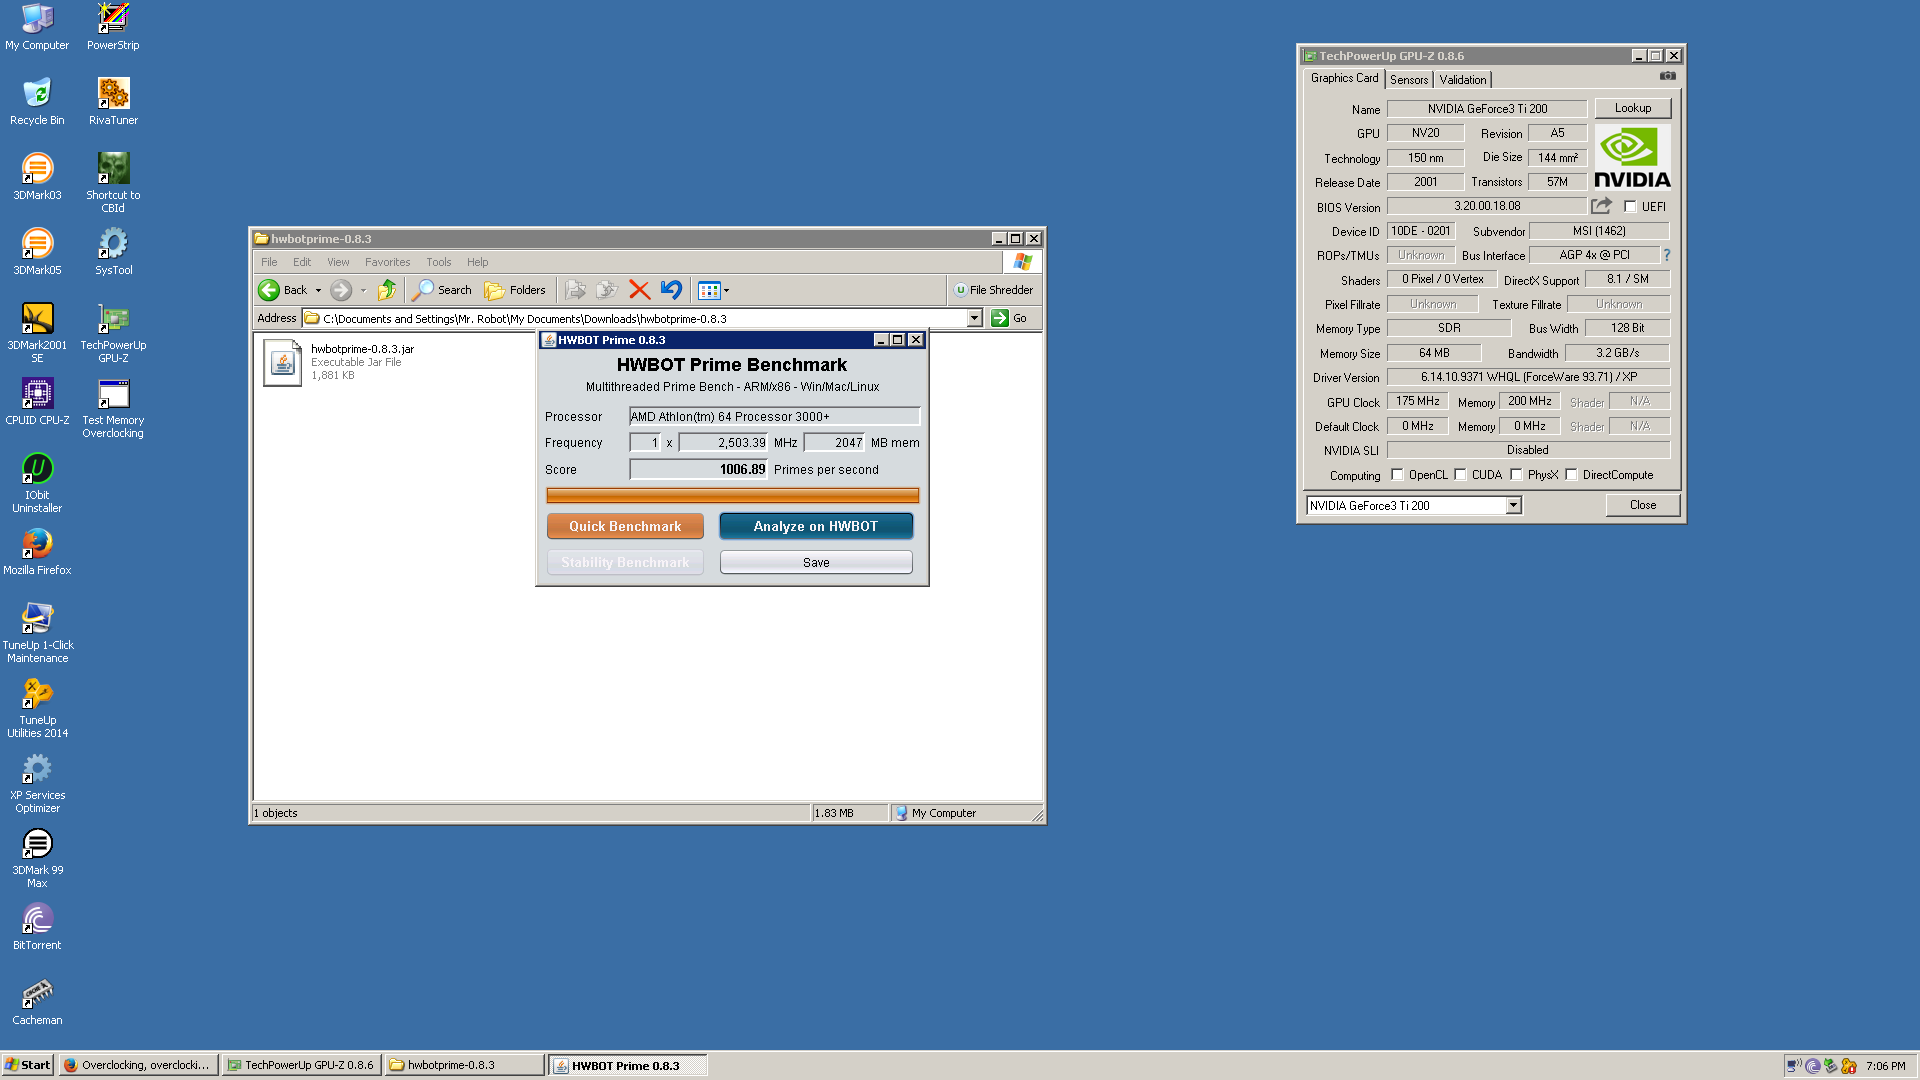Open 3DMark2001 SE desktop shortcut

(37, 333)
